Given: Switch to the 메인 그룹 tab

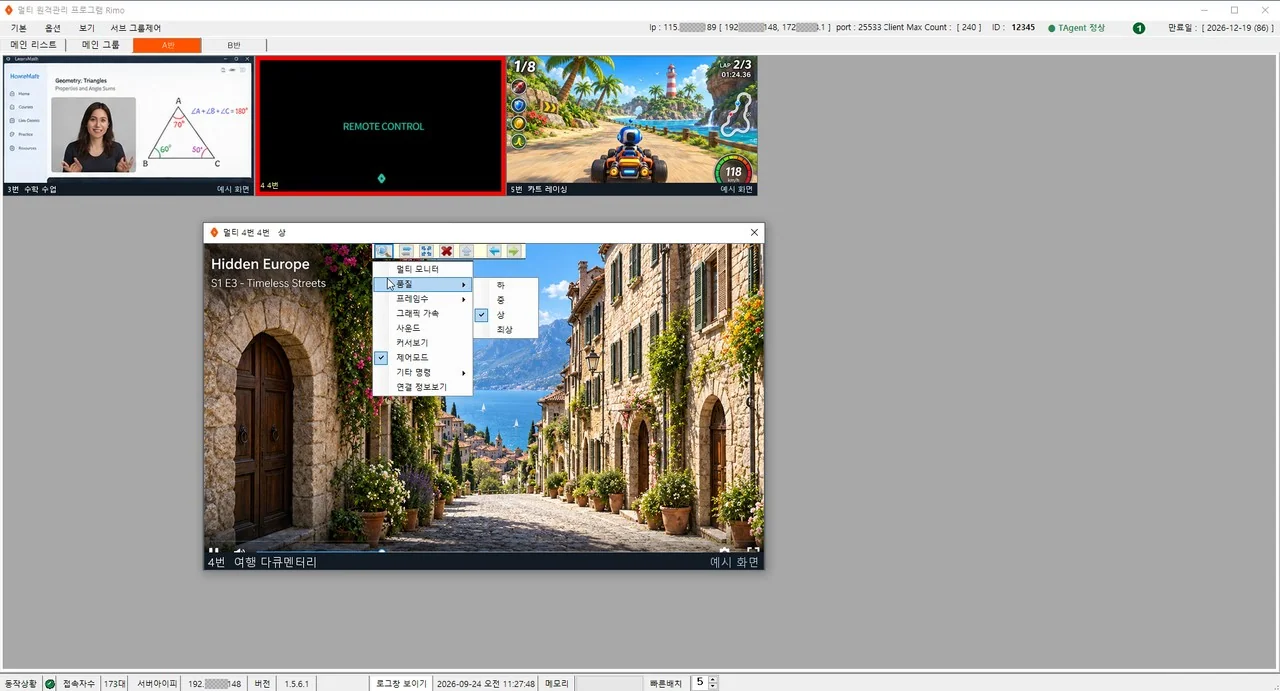Looking at the screenshot, I should tap(100, 45).
